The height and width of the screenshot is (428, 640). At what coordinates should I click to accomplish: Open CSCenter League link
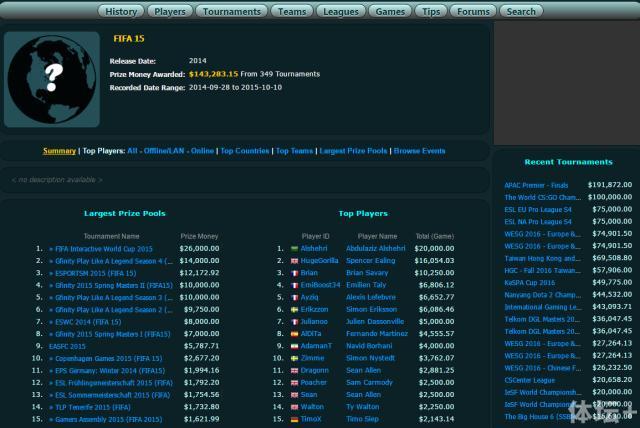(530, 380)
